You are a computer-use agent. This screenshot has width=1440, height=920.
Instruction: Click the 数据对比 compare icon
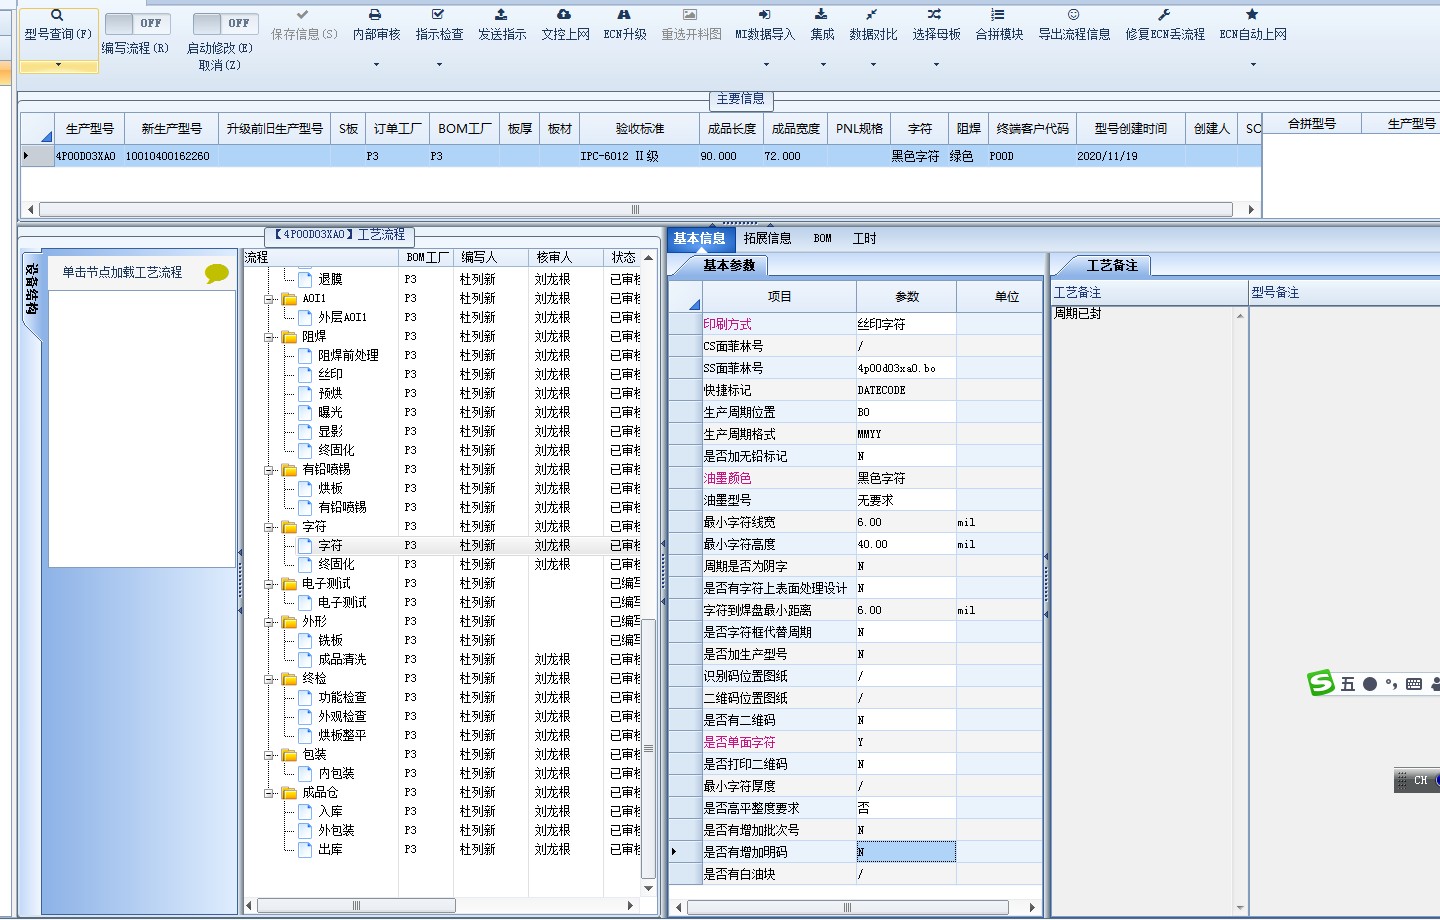tap(872, 15)
